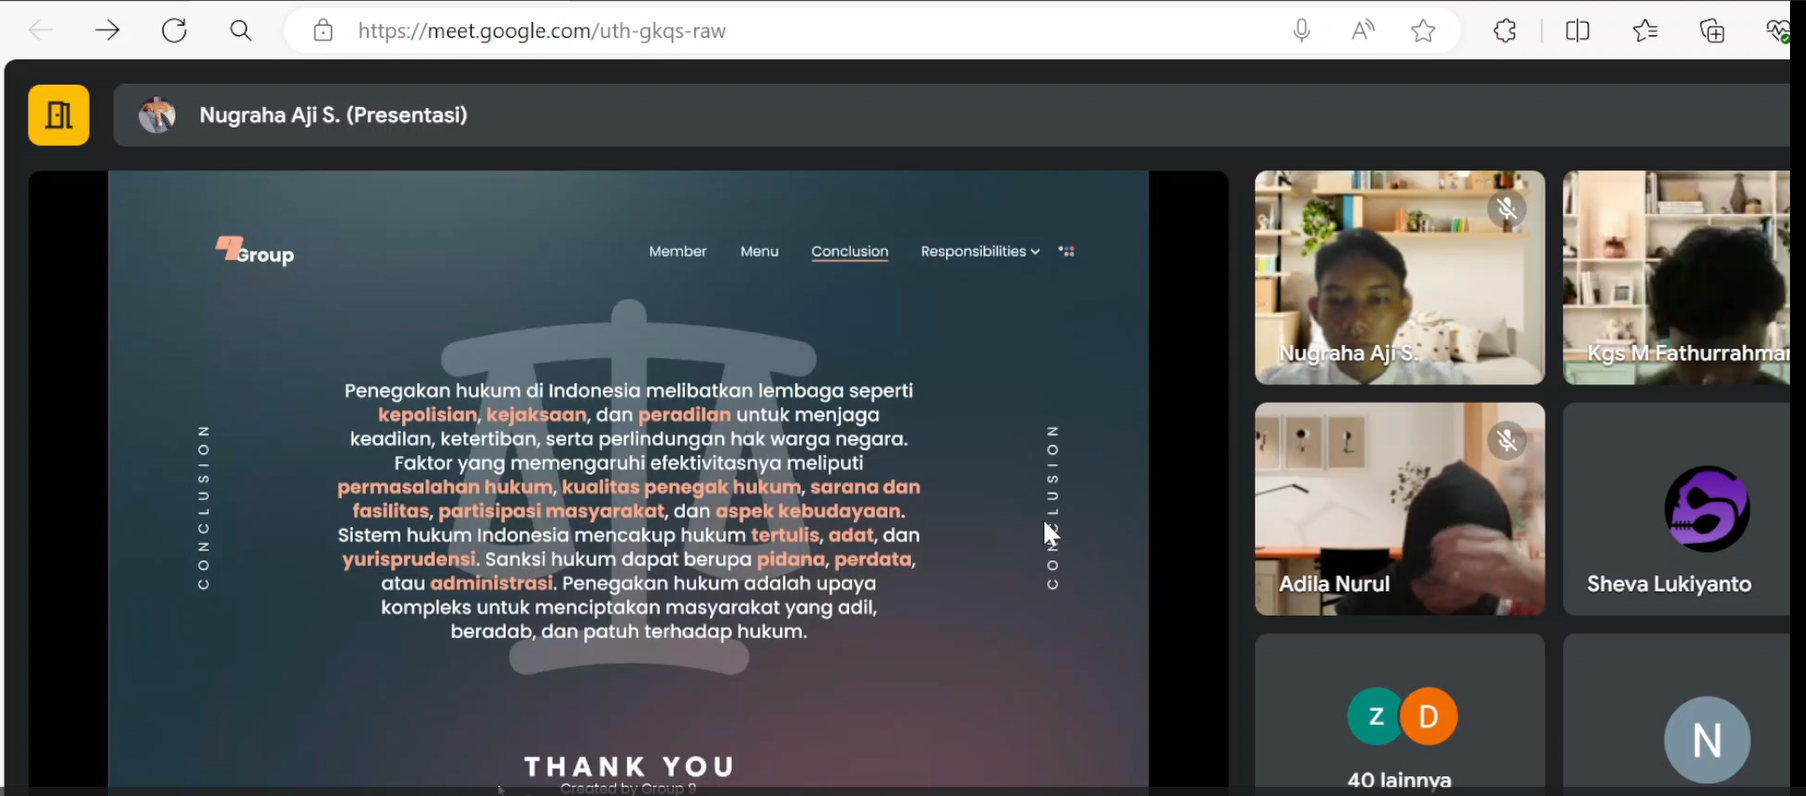Screen dimensions: 1806x796
Task: Click the search magnifier icon
Action: point(240,31)
